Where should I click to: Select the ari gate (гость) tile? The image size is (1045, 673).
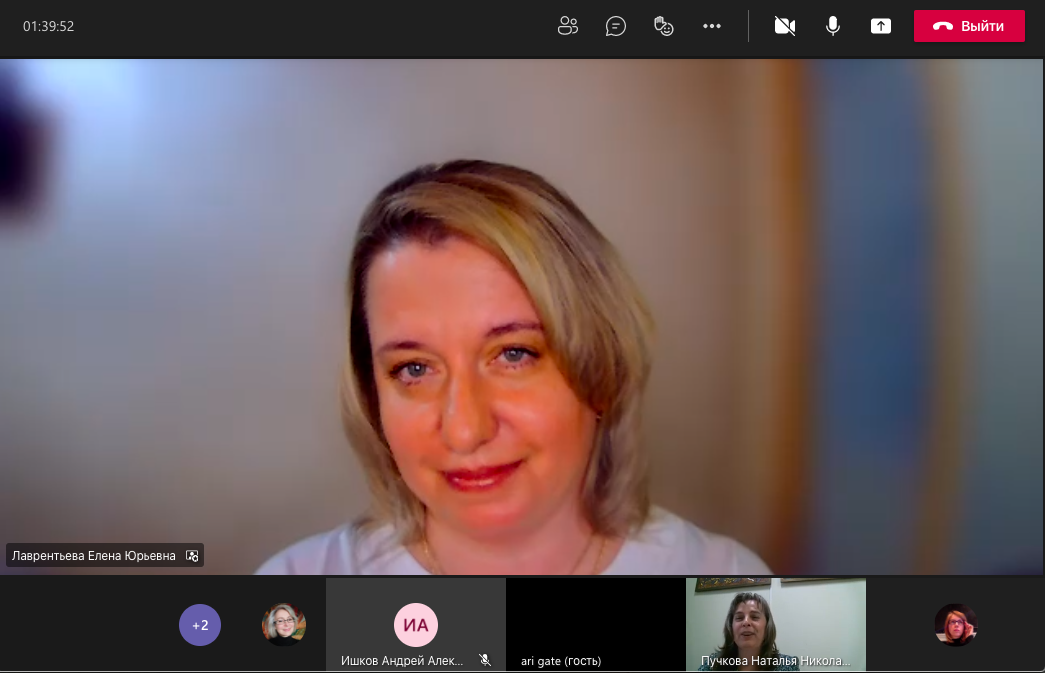point(595,624)
